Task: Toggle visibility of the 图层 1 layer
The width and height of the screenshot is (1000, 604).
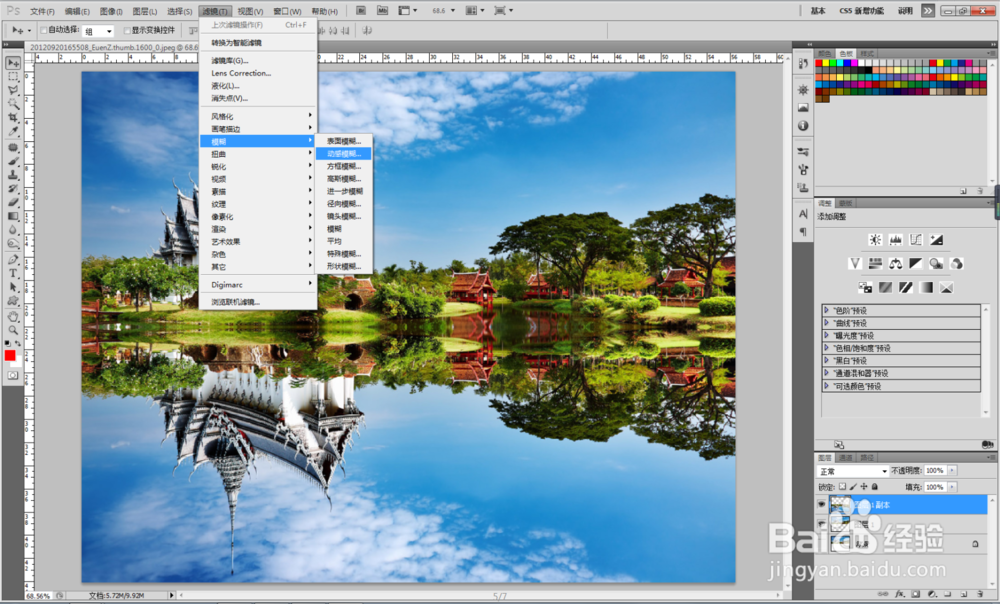Action: [x=821, y=524]
